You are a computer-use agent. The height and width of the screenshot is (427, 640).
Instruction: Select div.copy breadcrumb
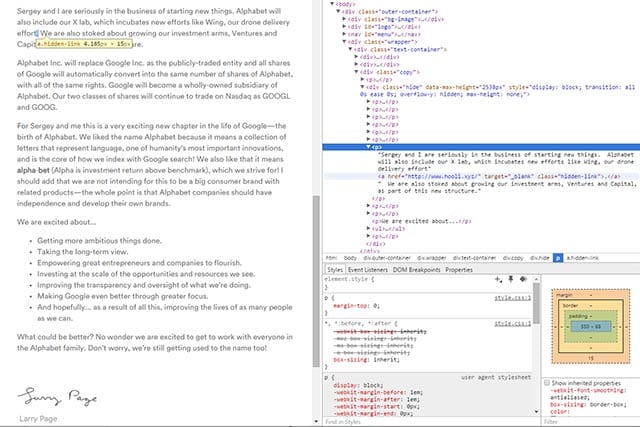pyautogui.click(x=513, y=258)
